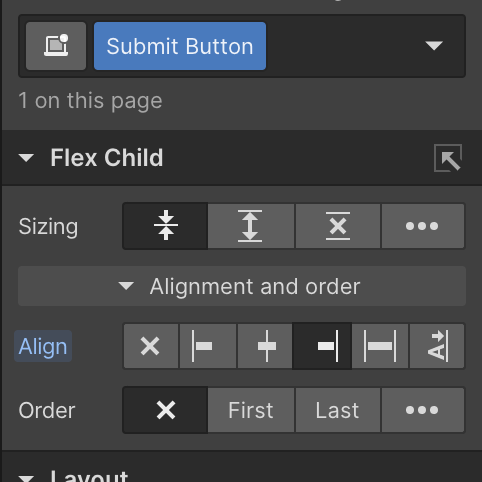The height and width of the screenshot is (482, 482).
Task: Set align self to stretch
Action: click(x=380, y=346)
